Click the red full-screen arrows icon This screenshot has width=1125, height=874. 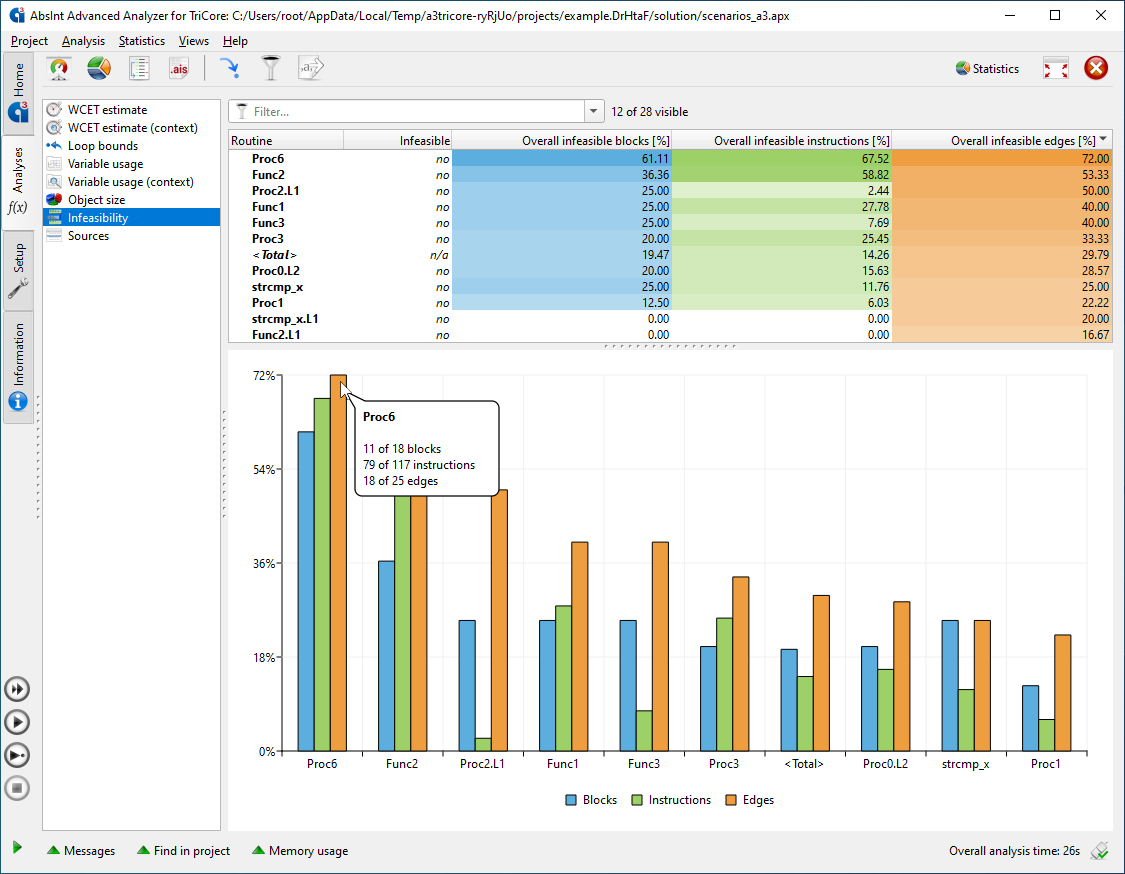1056,69
